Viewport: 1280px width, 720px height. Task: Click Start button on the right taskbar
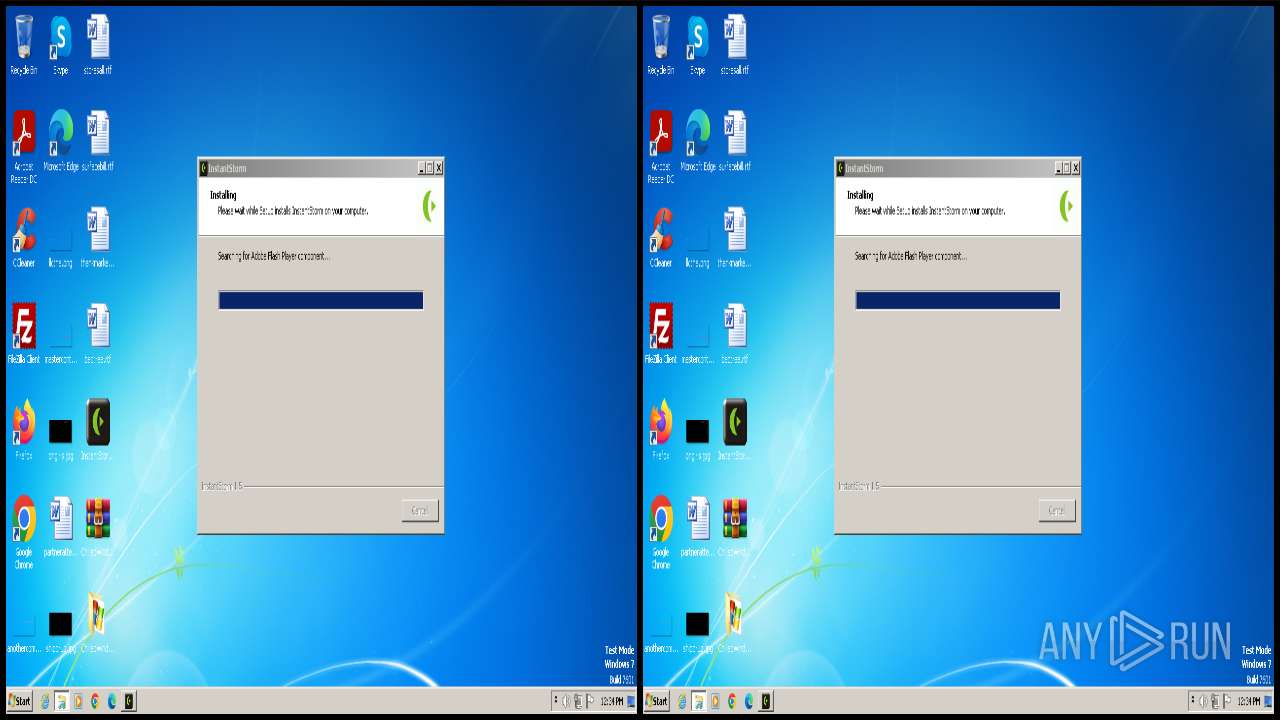657,701
